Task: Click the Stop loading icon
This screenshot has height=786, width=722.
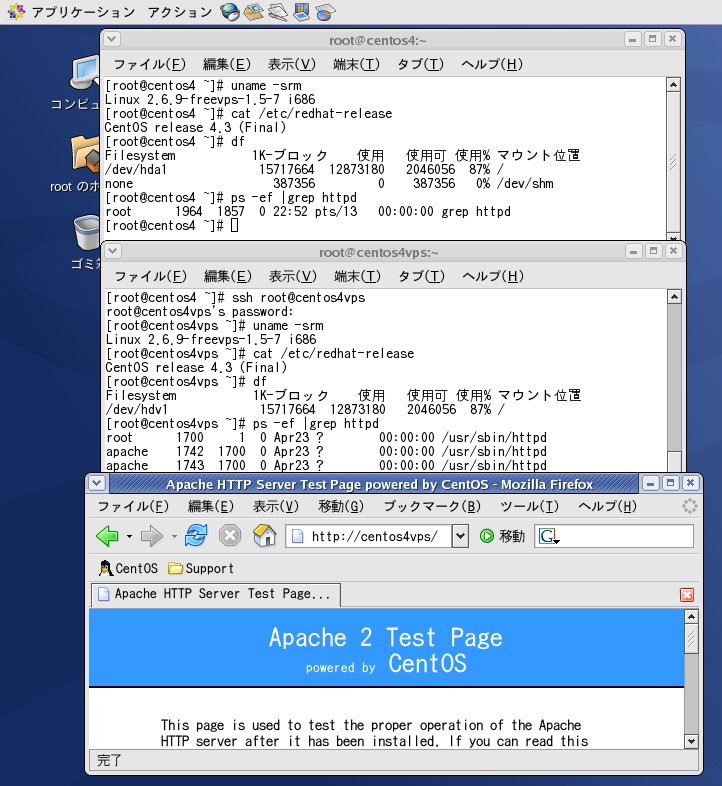Action: [x=230, y=535]
